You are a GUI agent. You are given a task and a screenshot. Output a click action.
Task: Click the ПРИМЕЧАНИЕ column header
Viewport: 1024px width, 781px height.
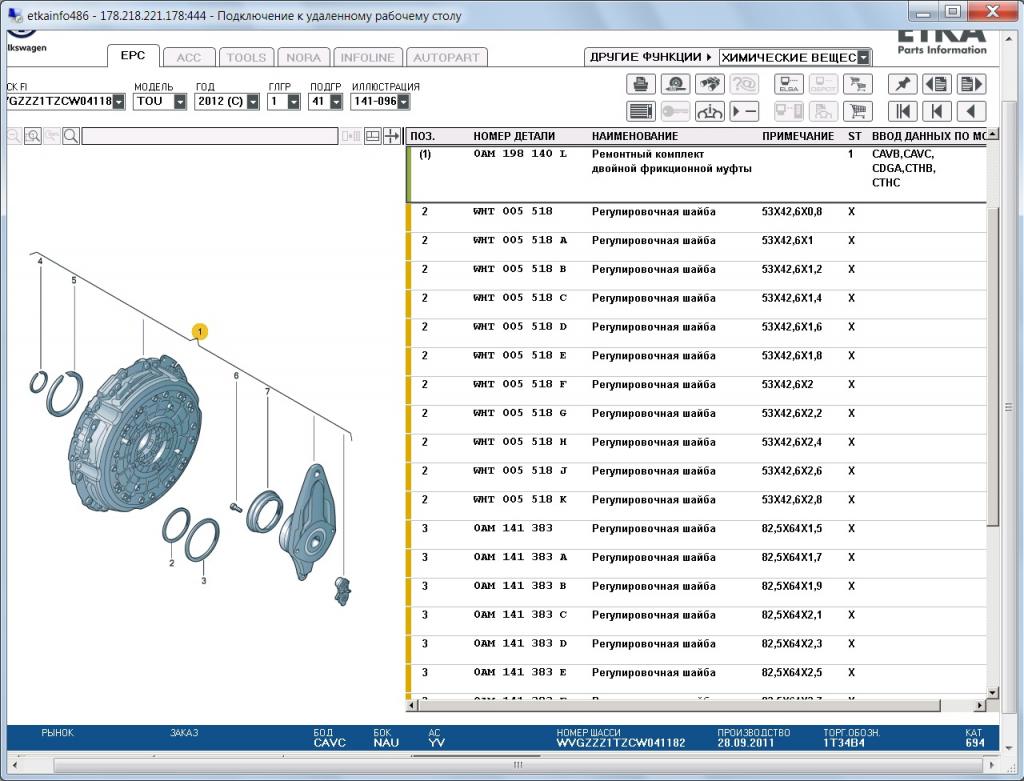click(x=797, y=136)
